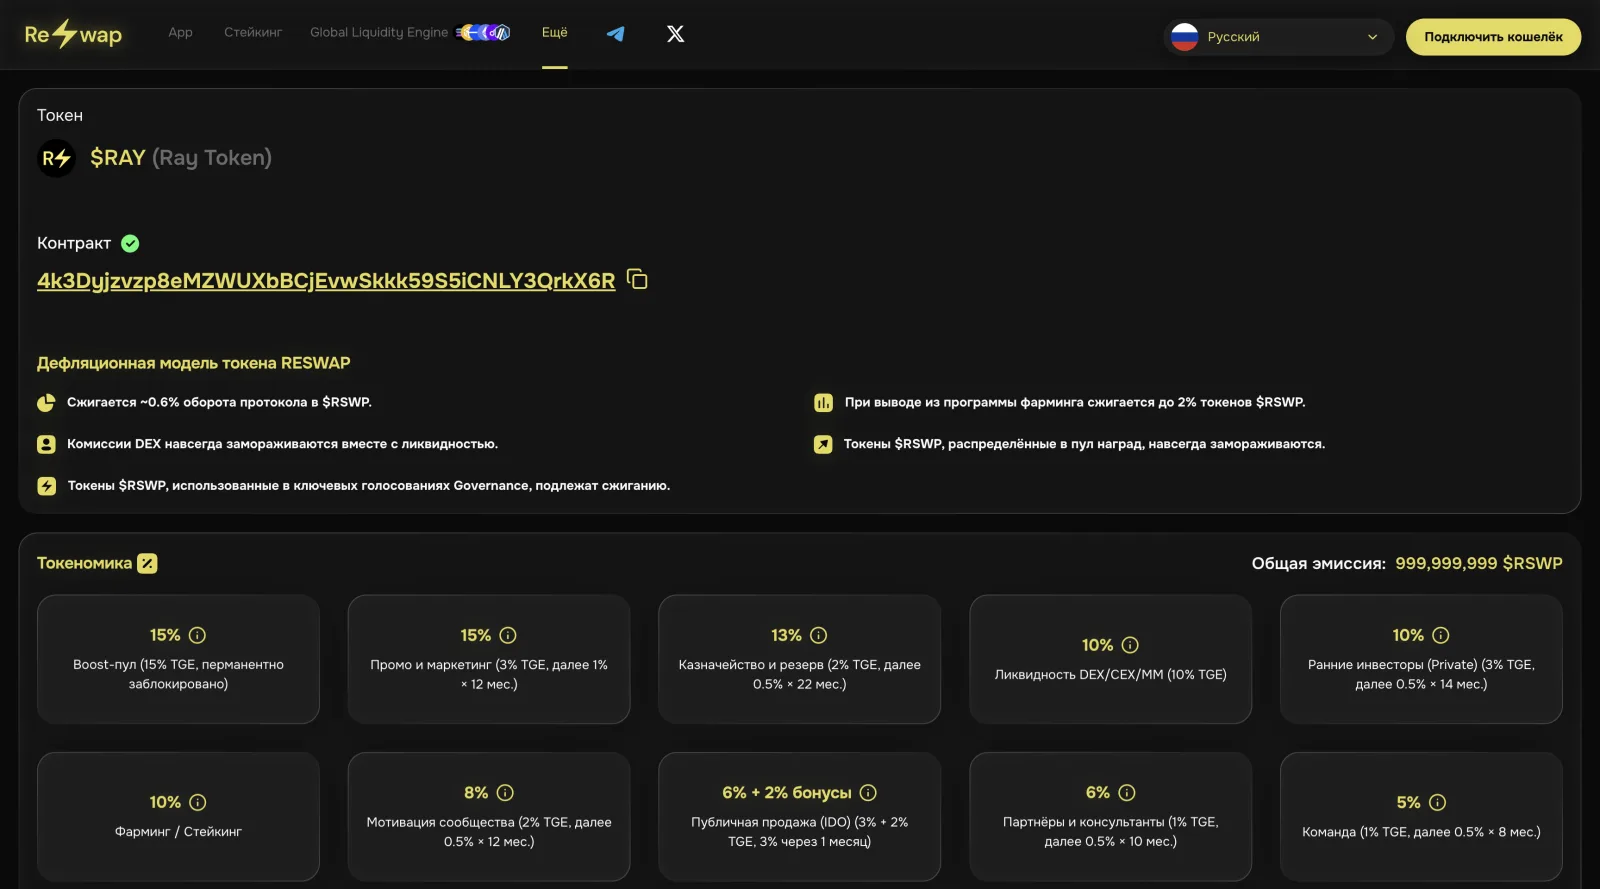Click the Boost-пул allocation card
Screen dimensions: 1600x889
coord(178,659)
